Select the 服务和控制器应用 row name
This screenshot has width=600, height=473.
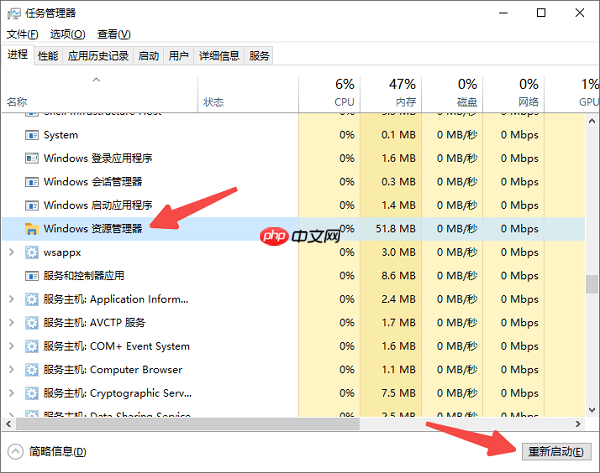pos(84,276)
